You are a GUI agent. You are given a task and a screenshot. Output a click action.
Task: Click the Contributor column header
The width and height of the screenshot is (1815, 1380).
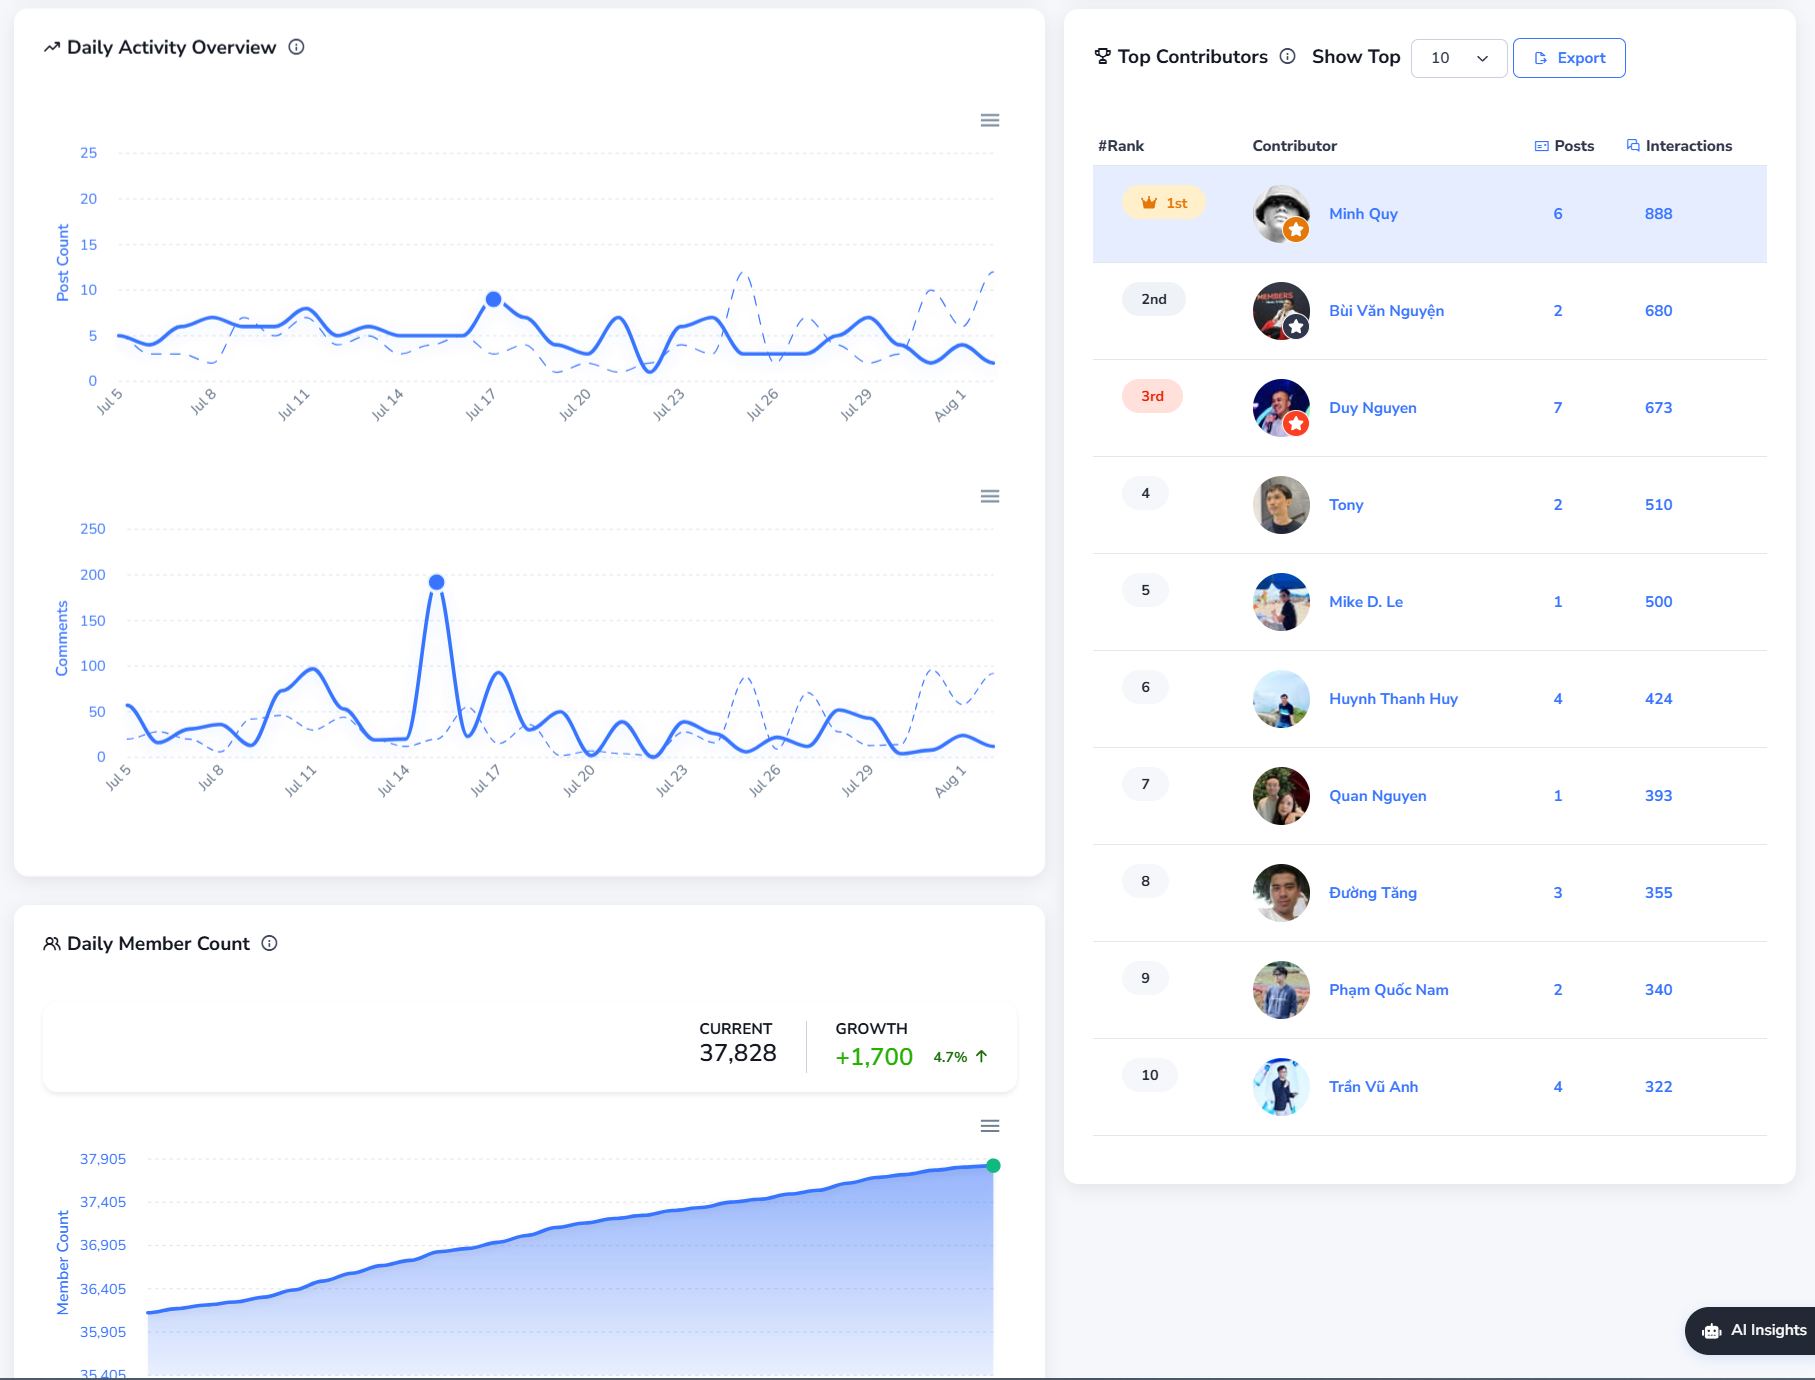[1294, 146]
